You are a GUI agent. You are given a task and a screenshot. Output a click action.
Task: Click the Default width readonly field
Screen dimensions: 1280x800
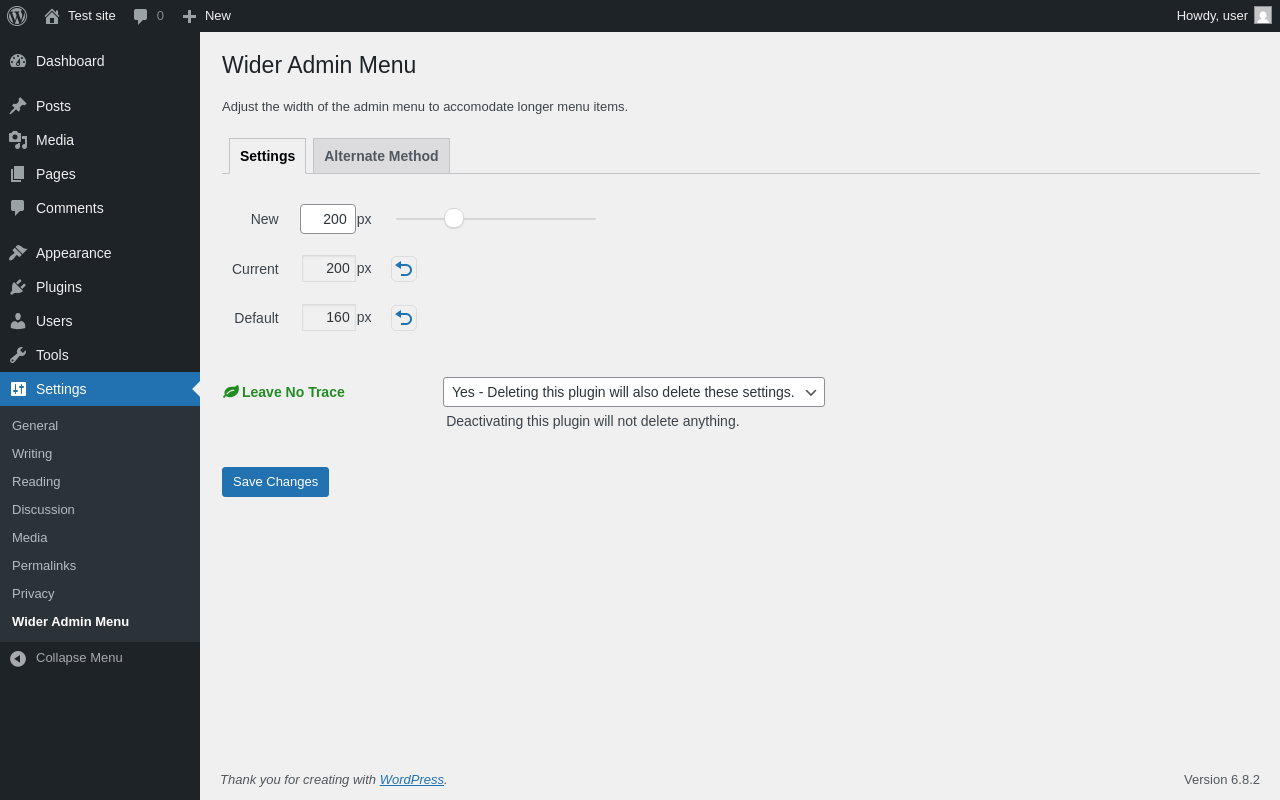point(329,318)
